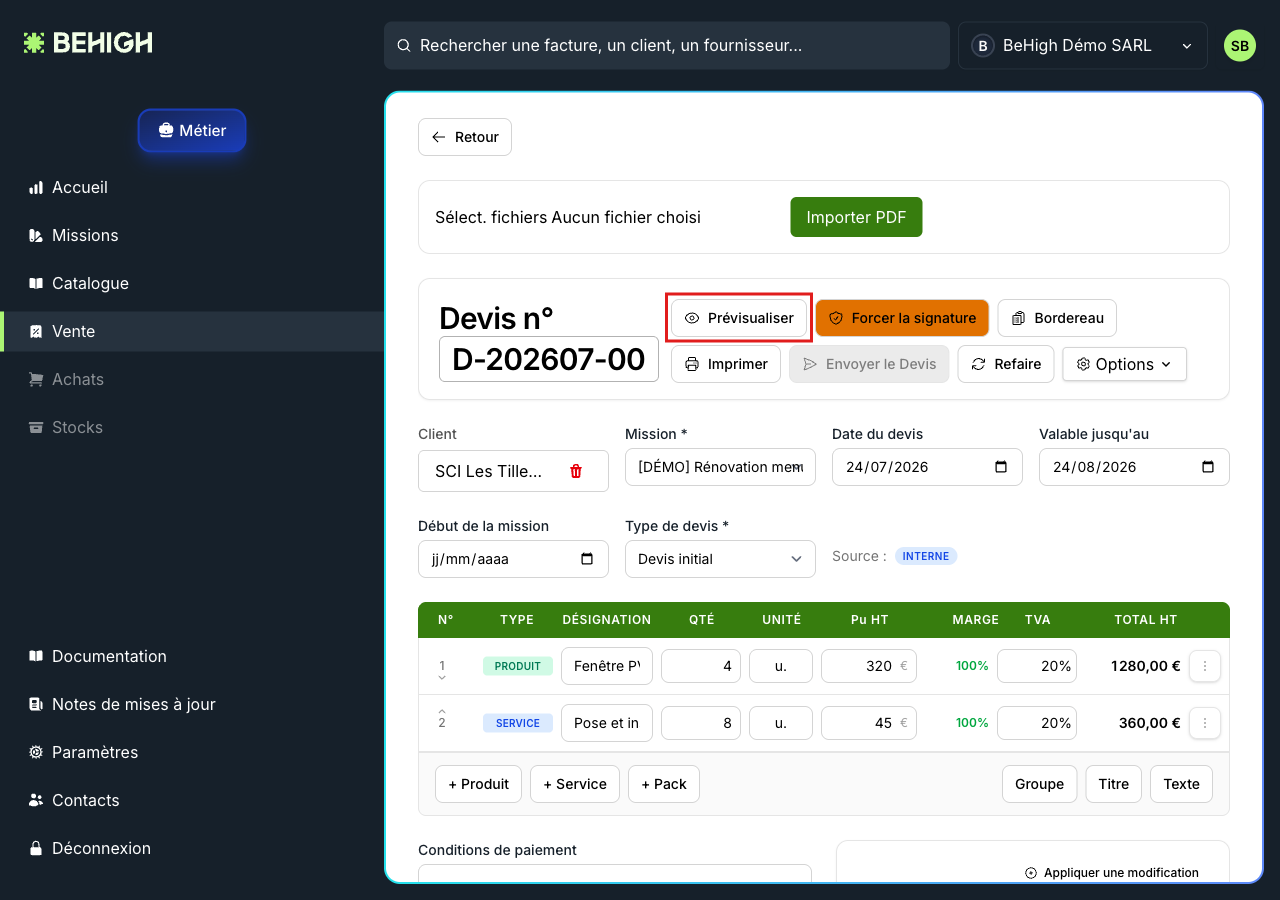The image size is (1280, 900).
Task: Open Type de devis dropdown
Action: (x=720, y=559)
